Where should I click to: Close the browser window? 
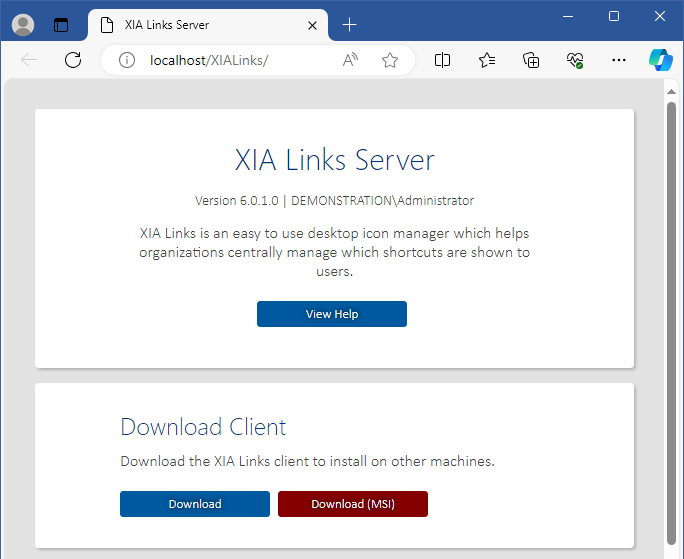point(660,17)
